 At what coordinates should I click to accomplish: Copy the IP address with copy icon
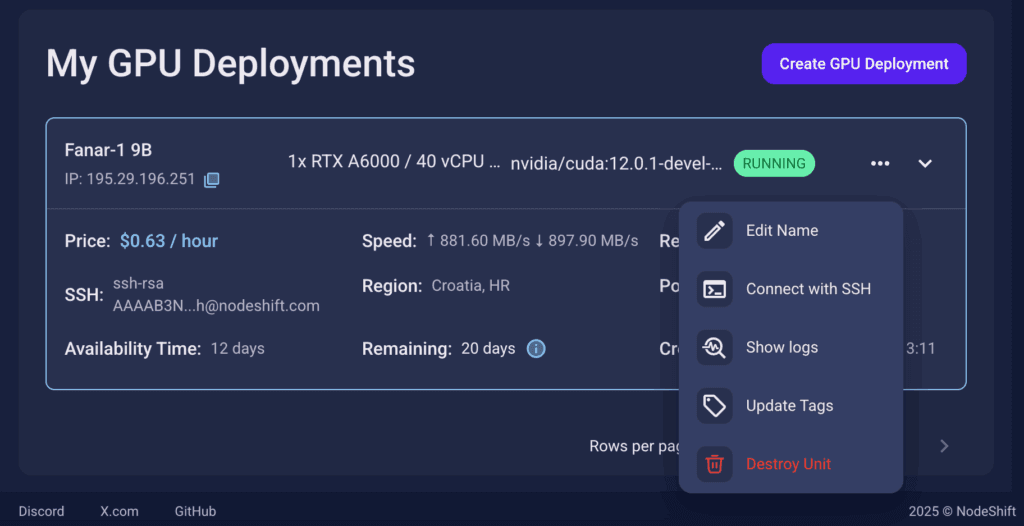point(212,180)
